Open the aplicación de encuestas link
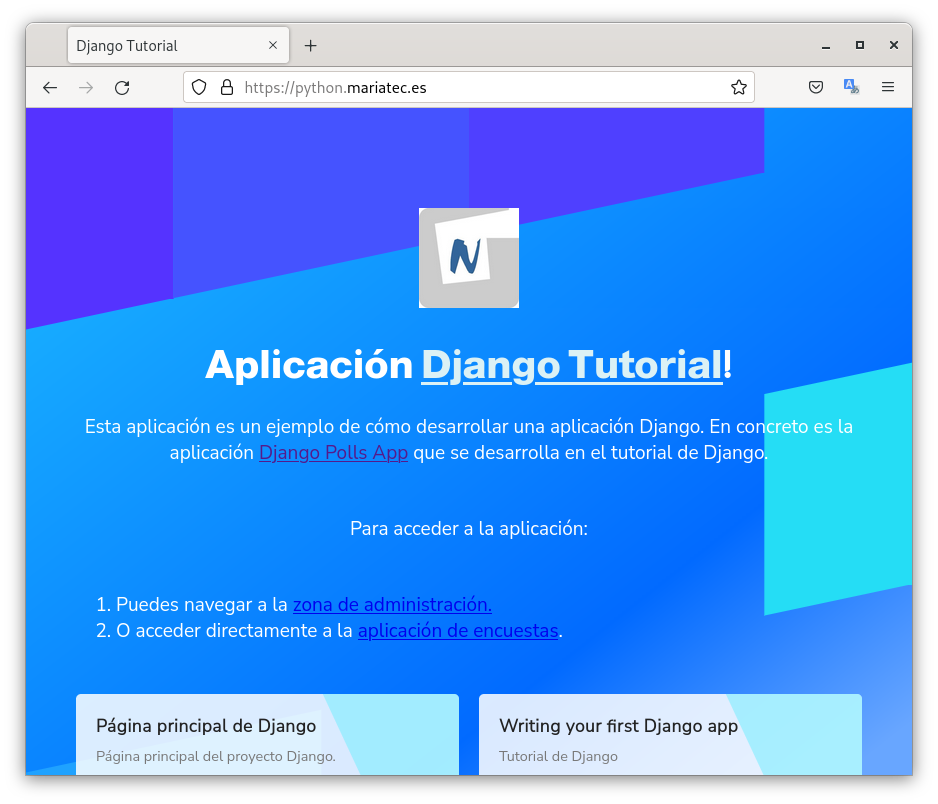Viewport: 938px width, 804px height. pyautogui.click(x=458, y=631)
